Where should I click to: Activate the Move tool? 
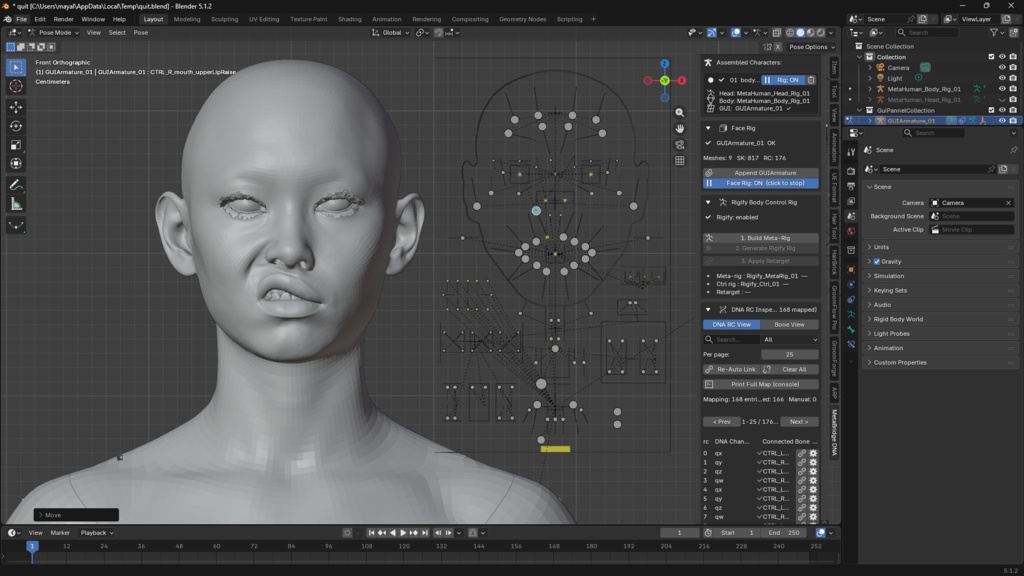pos(16,106)
